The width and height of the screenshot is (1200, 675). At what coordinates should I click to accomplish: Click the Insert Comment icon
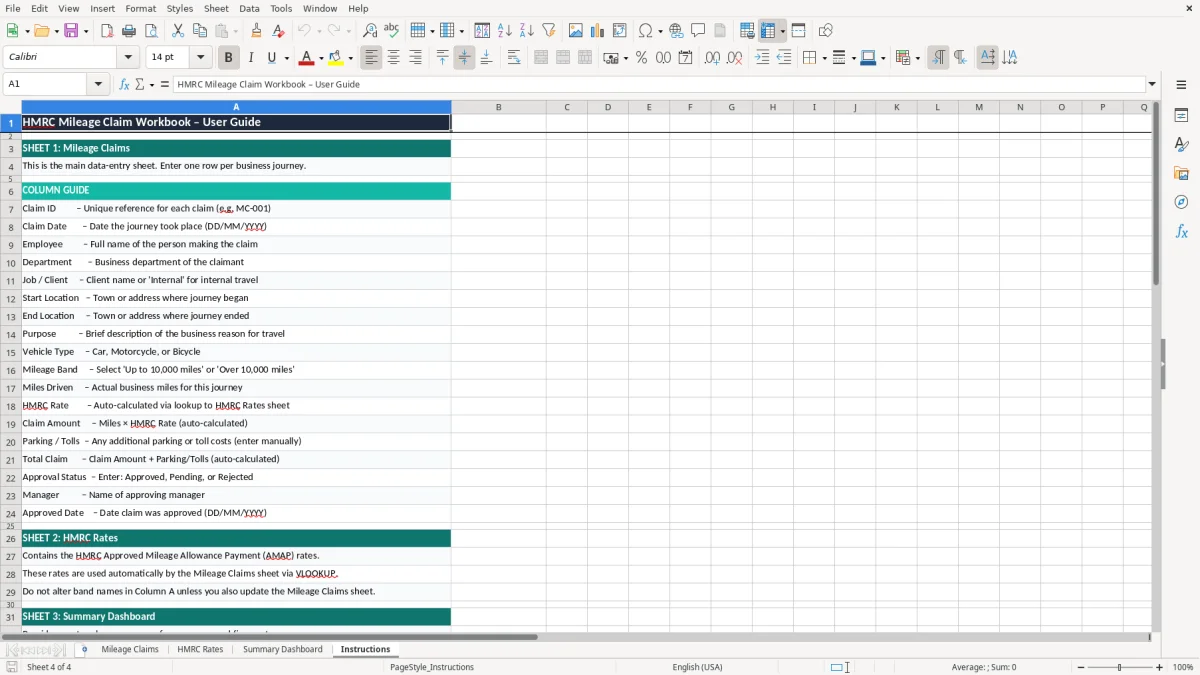coord(698,31)
